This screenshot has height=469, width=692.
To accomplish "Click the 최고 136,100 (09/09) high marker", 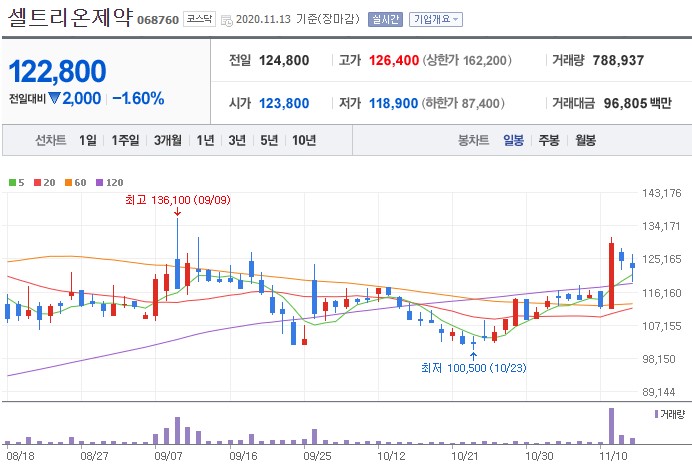I will (177, 200).
